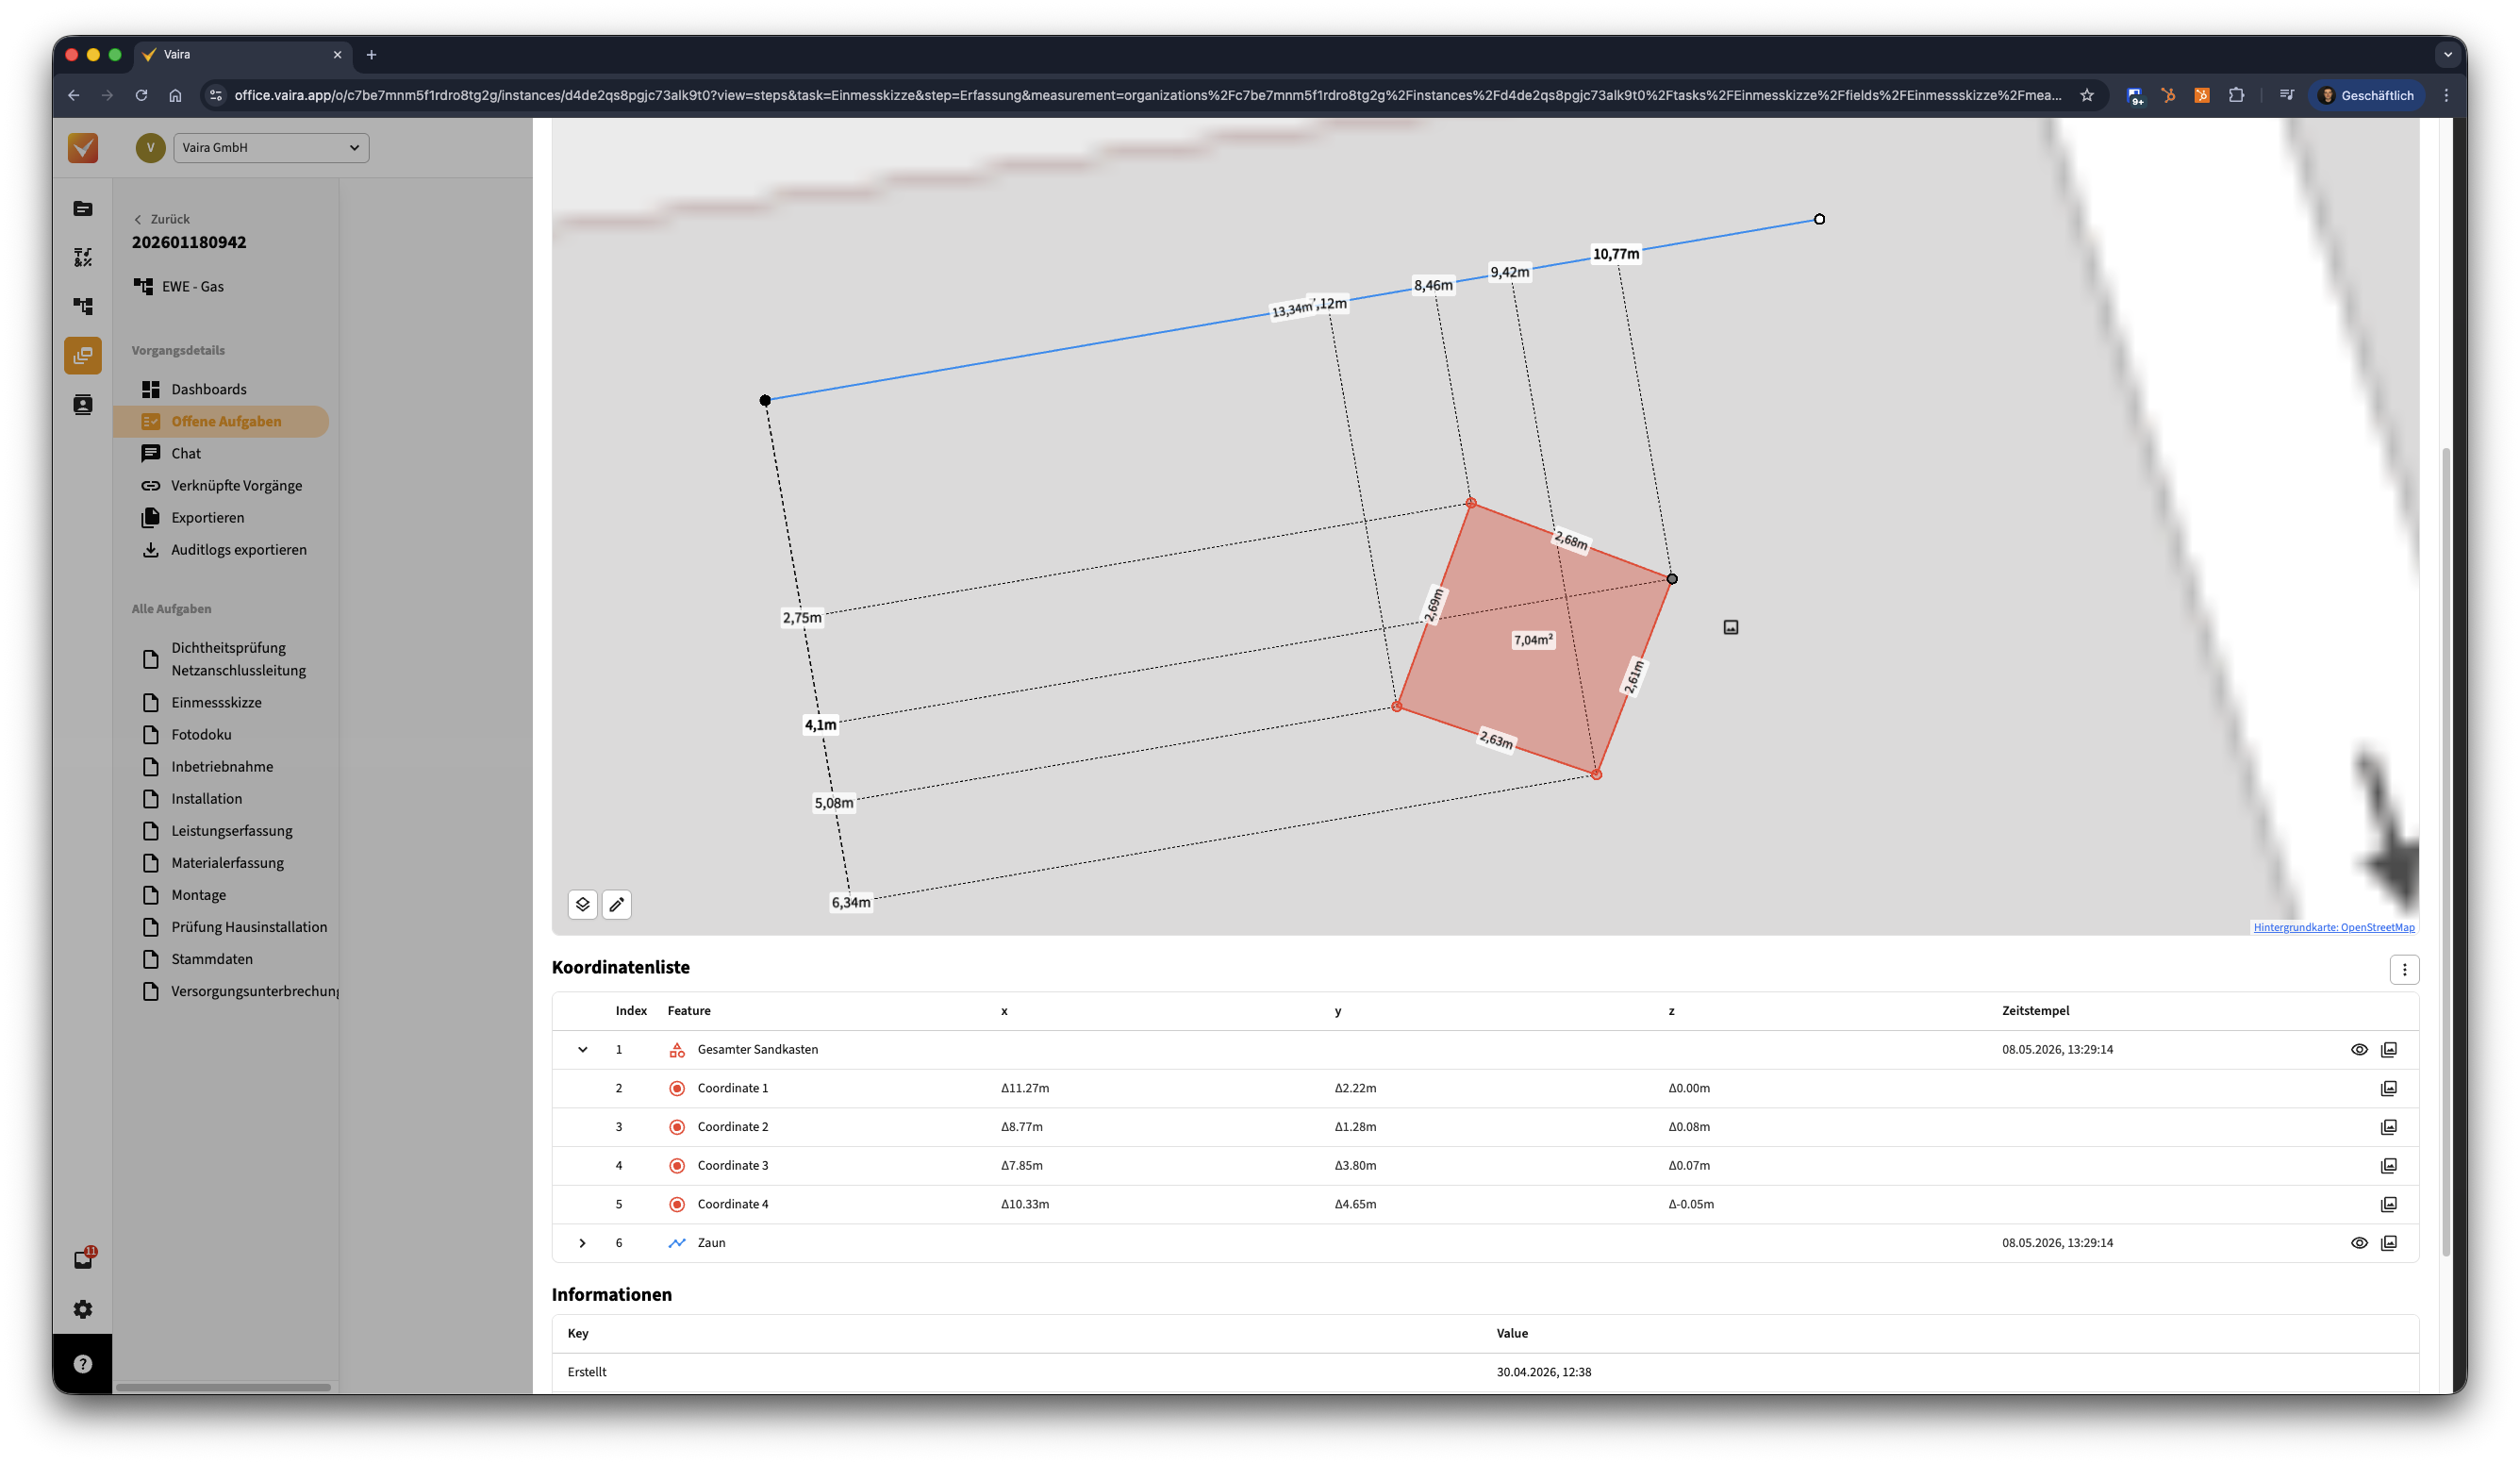Toggle visibility of Zaun feature
The image size is (2520, 1464).
tap(2359, 1243)
